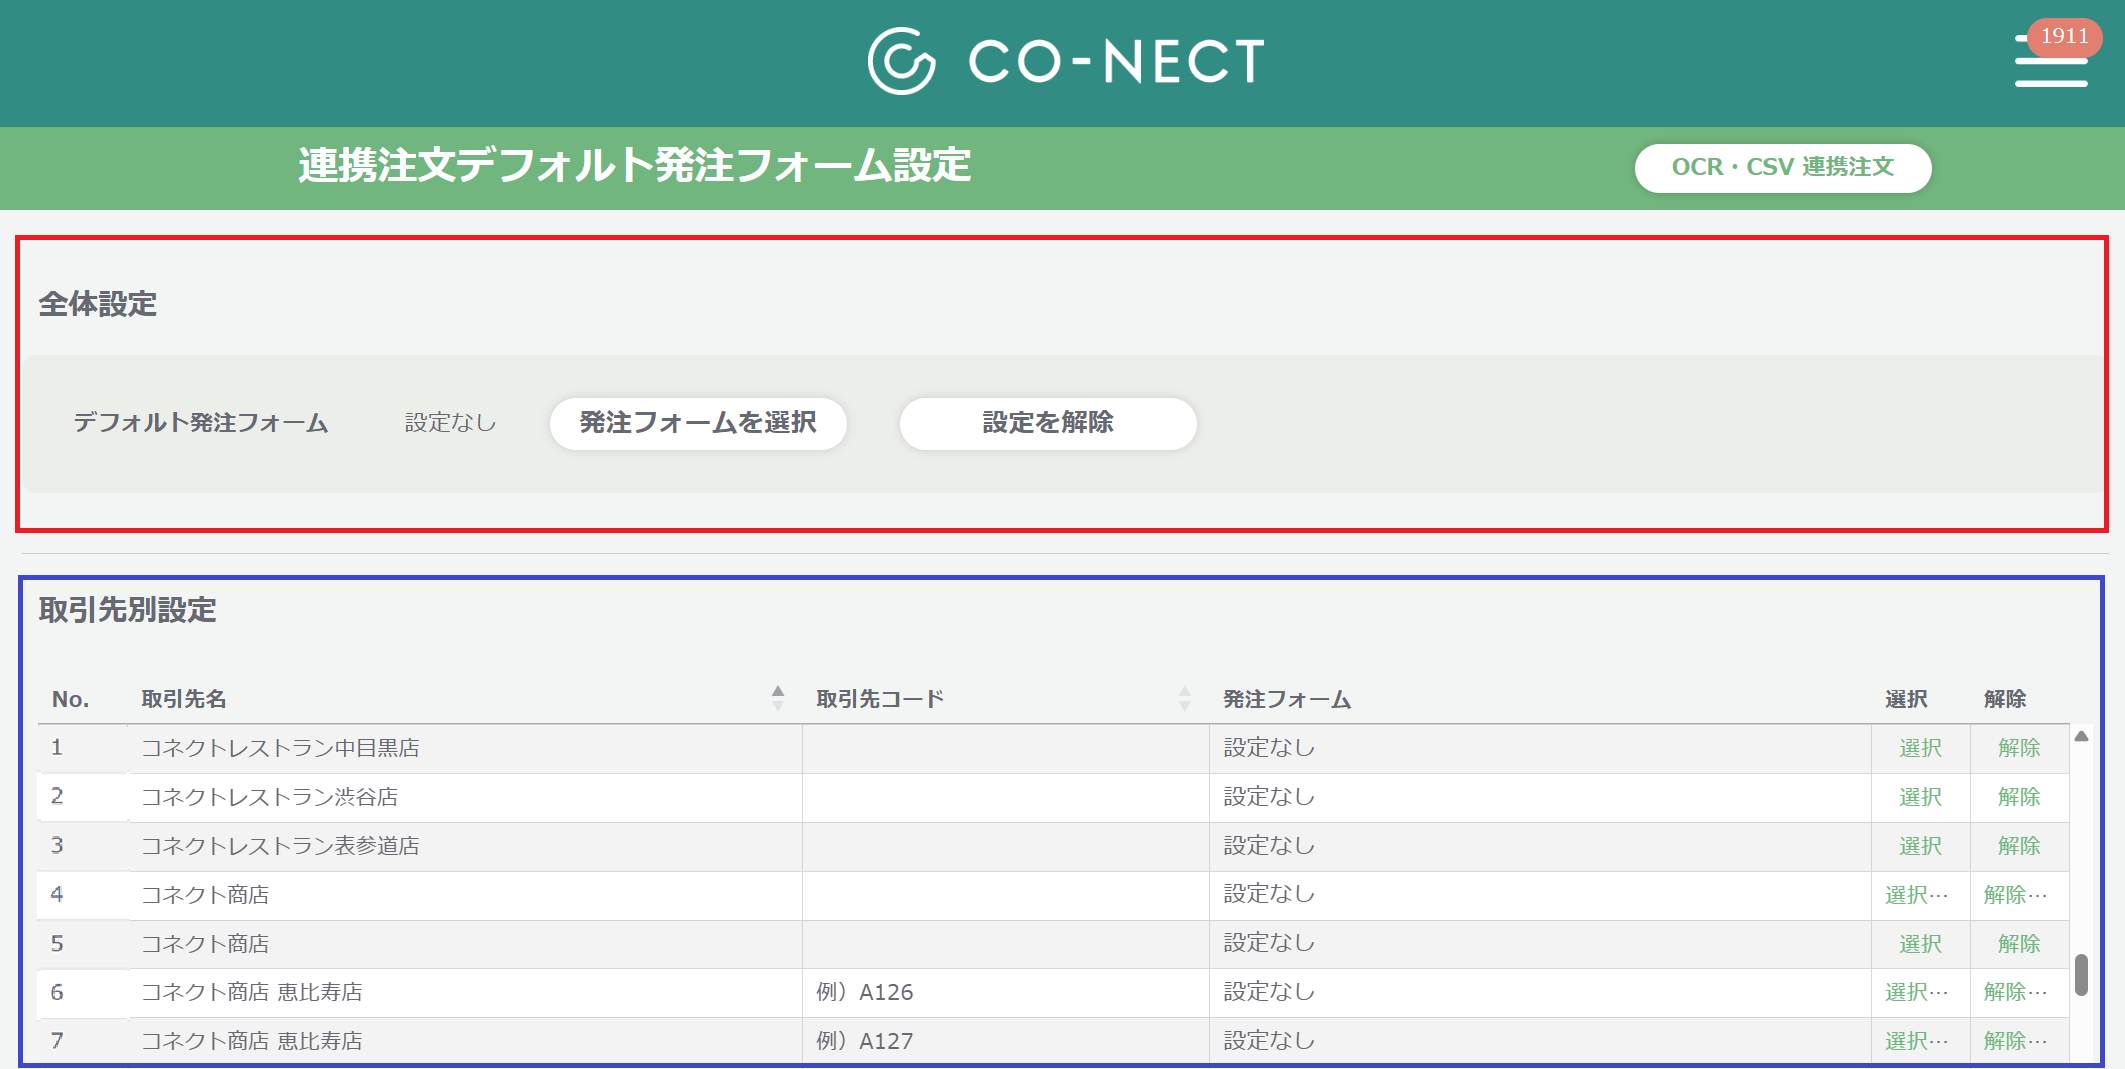Click 解除 in row No. 4
The image size is (2125, 1069).
[x=2016, y=895]
